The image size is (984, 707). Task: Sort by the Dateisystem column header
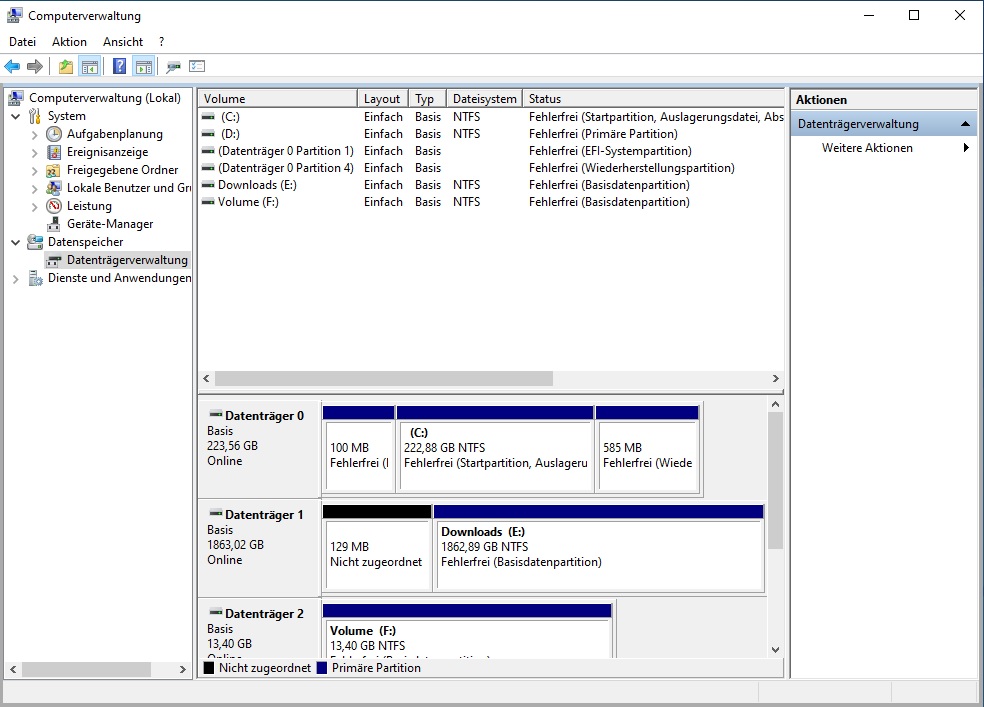(x=484, y=98)
